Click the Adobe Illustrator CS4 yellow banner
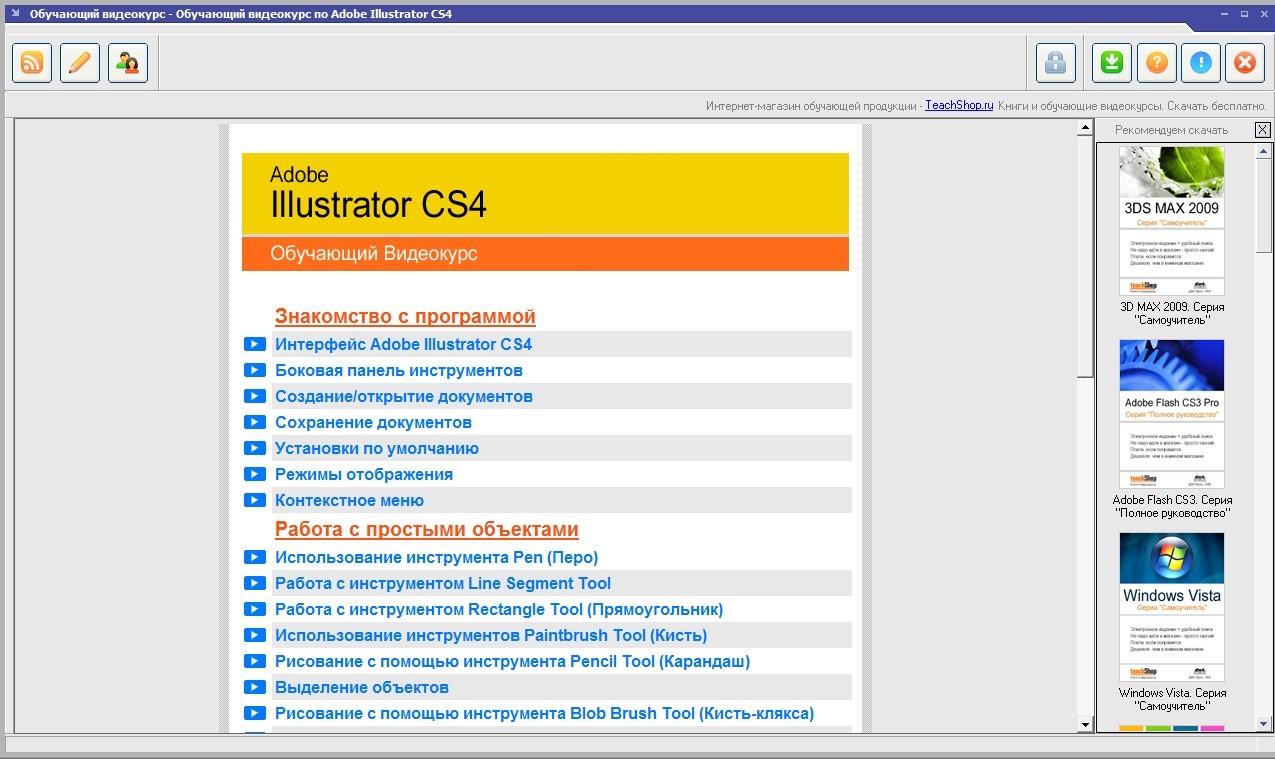 pos(545,193)
